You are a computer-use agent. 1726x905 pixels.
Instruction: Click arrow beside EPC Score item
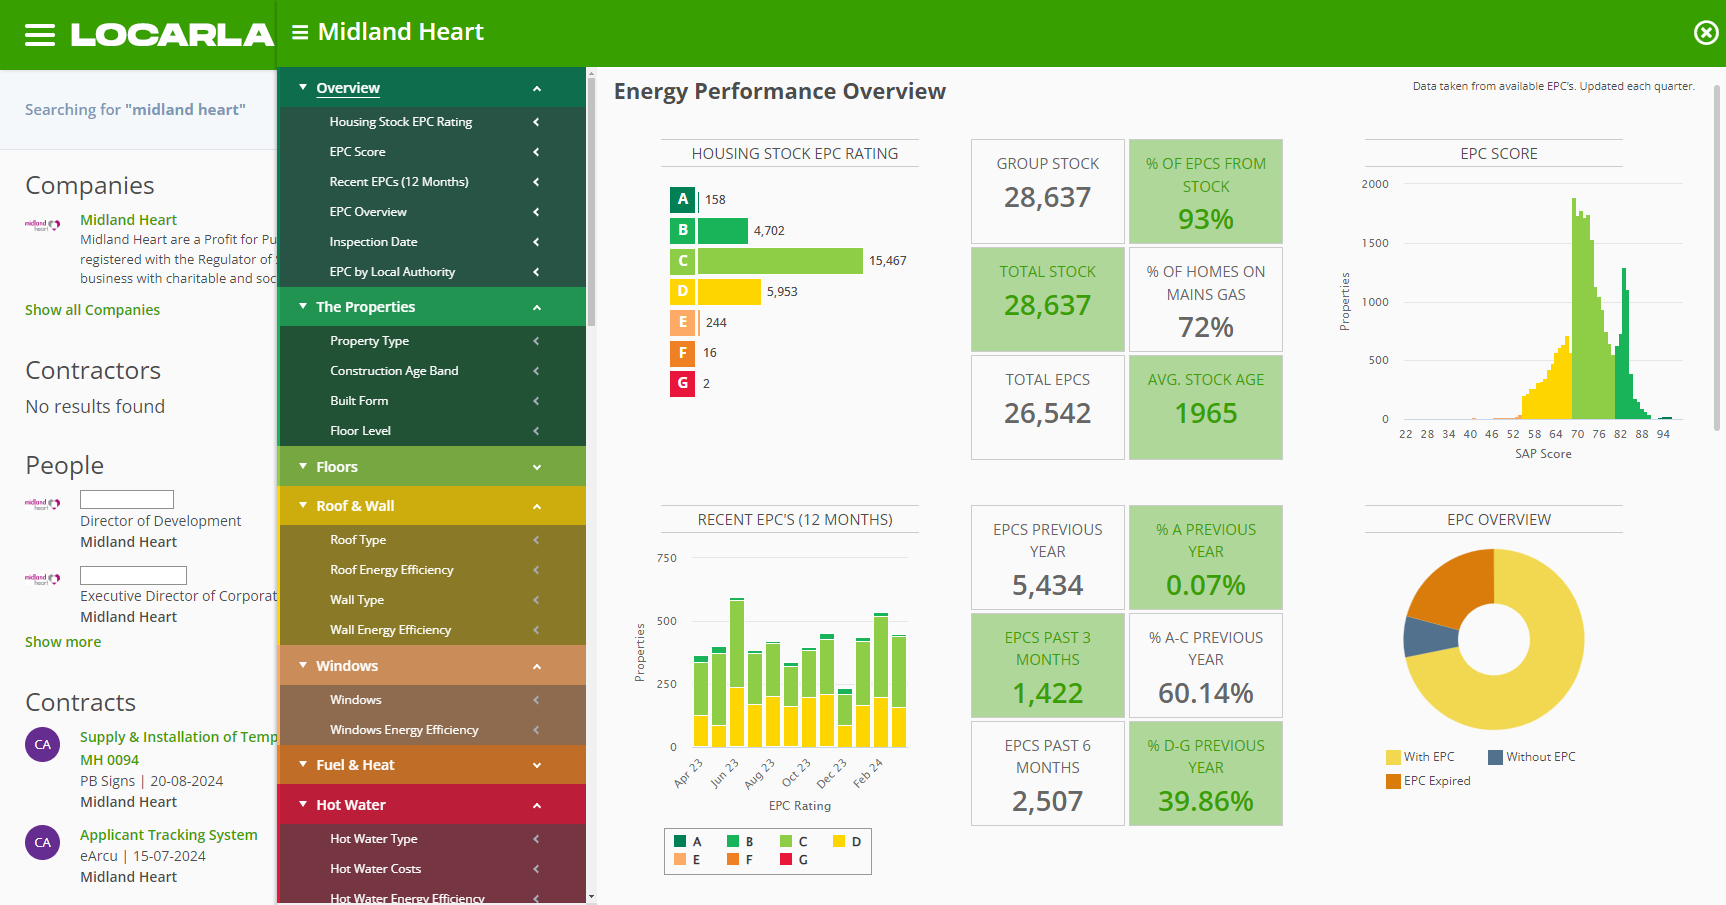536,152
